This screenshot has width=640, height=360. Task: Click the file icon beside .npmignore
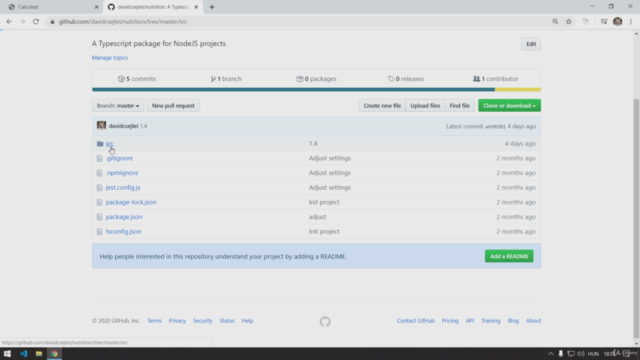[x=100, y=173]
